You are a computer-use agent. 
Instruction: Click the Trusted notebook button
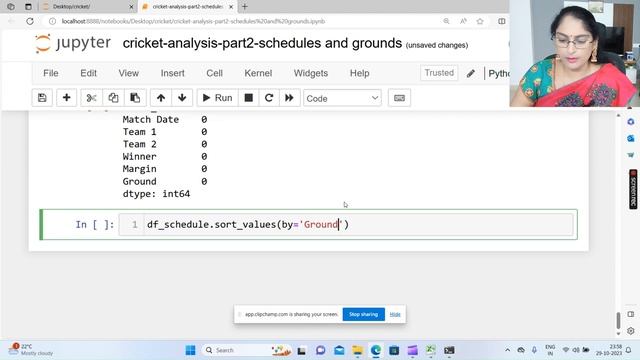click(x=439, y=73)
